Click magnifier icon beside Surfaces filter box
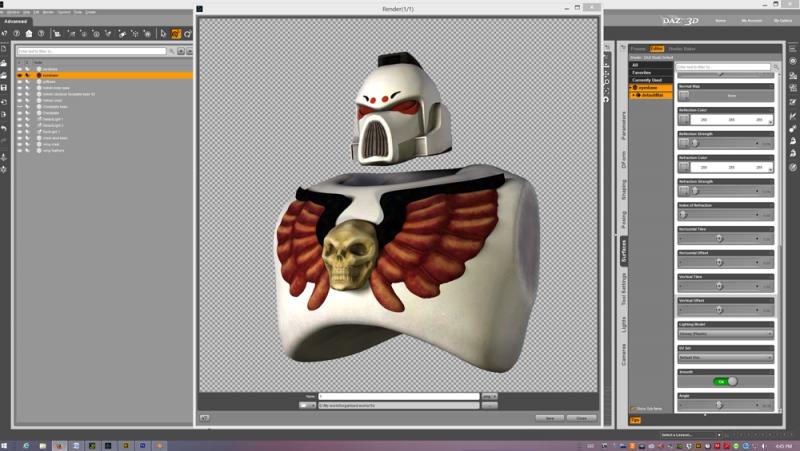Screen dimensions: 800x451 coord(776,67)
